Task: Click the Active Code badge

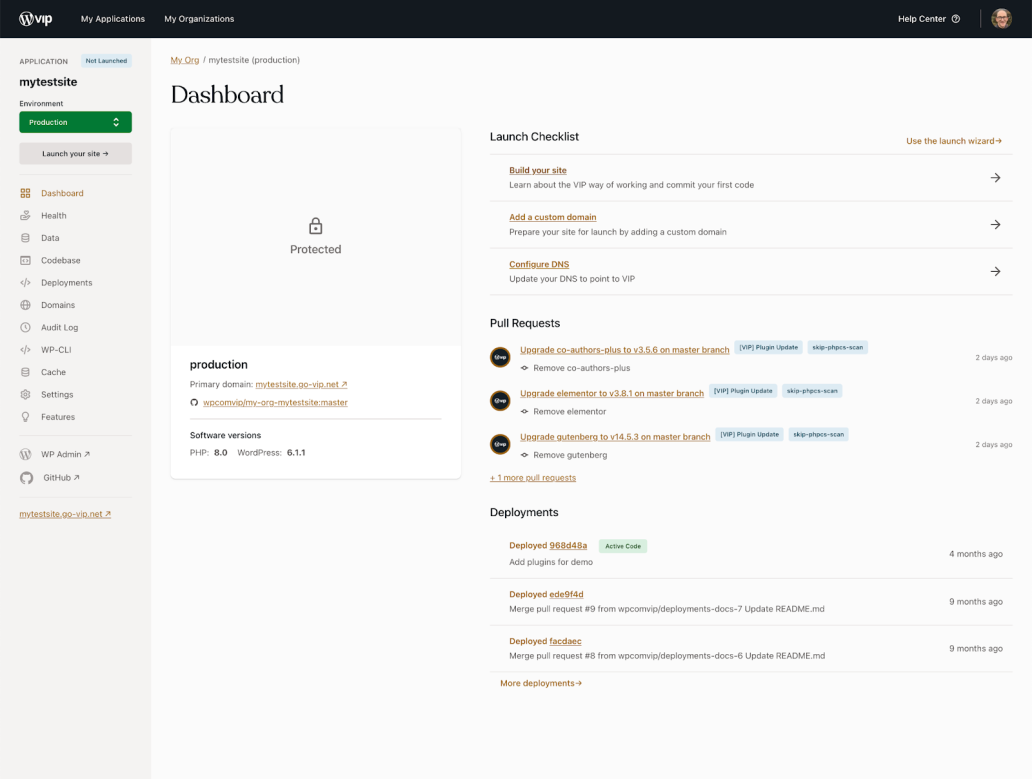Action: tap(623, 546)
